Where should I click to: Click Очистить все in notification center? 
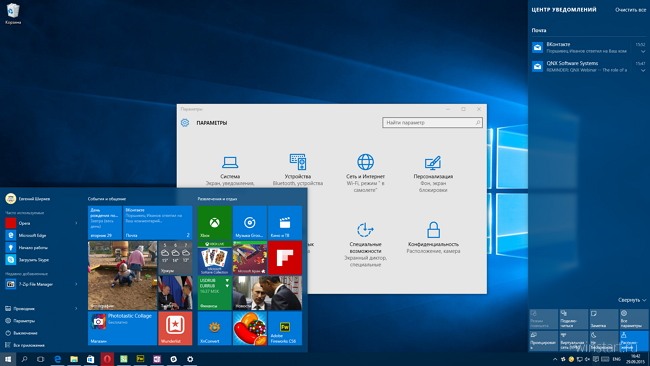pos(630,10)
